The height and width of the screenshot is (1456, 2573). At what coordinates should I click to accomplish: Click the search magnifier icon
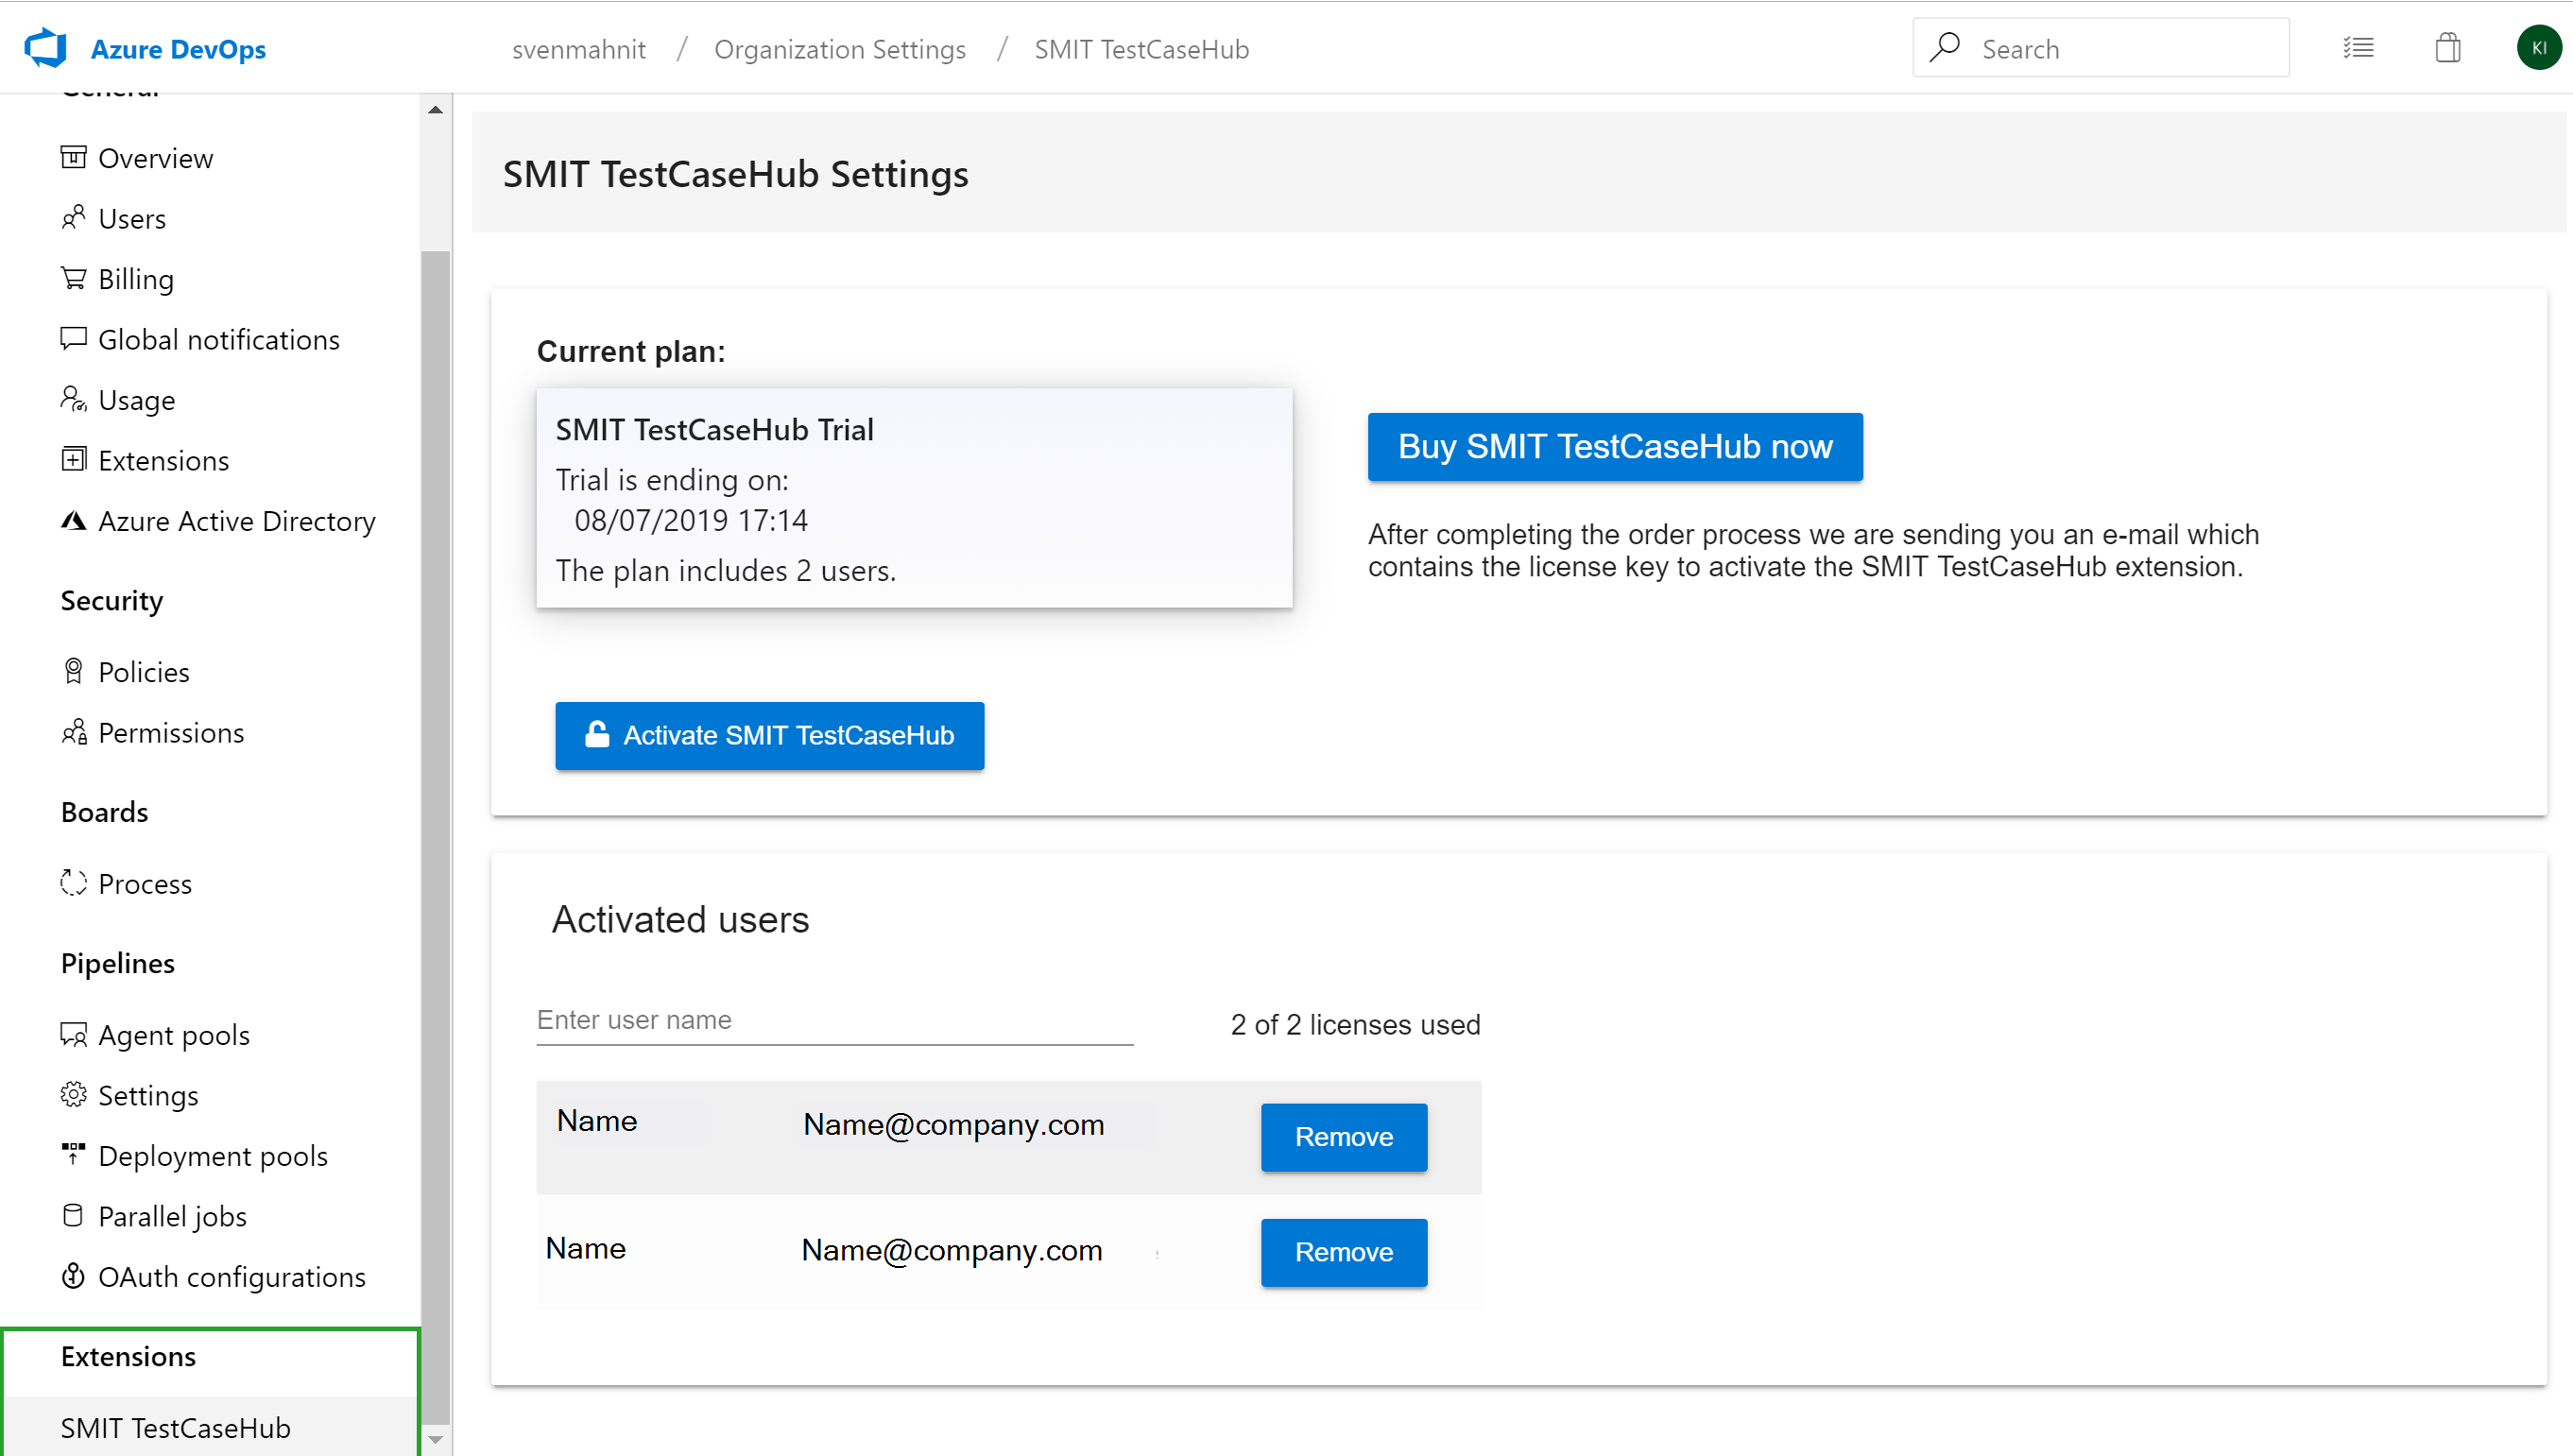(1945, 48)
